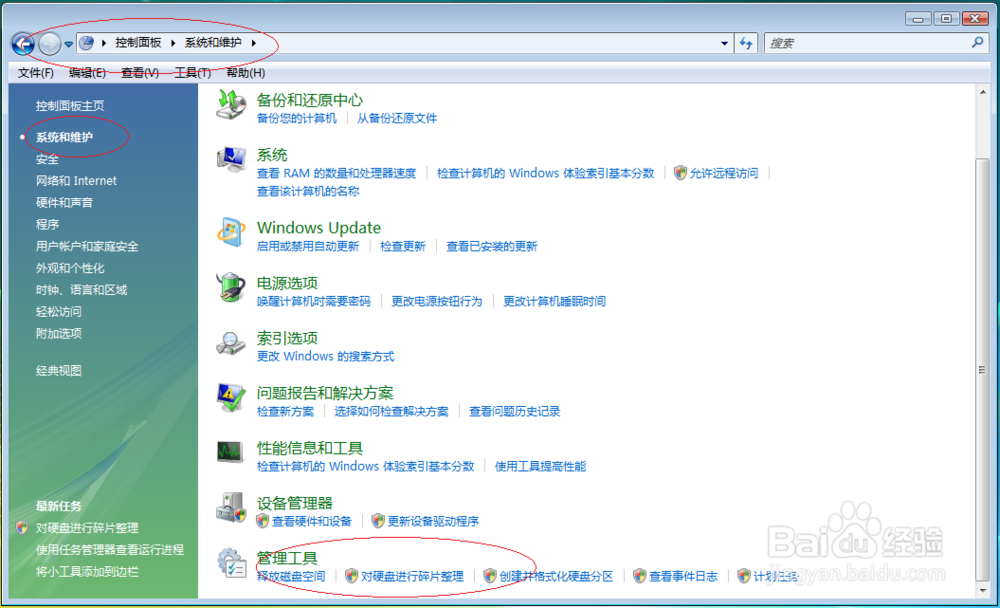Click the scrollbar down arrow

pos(983,590)
